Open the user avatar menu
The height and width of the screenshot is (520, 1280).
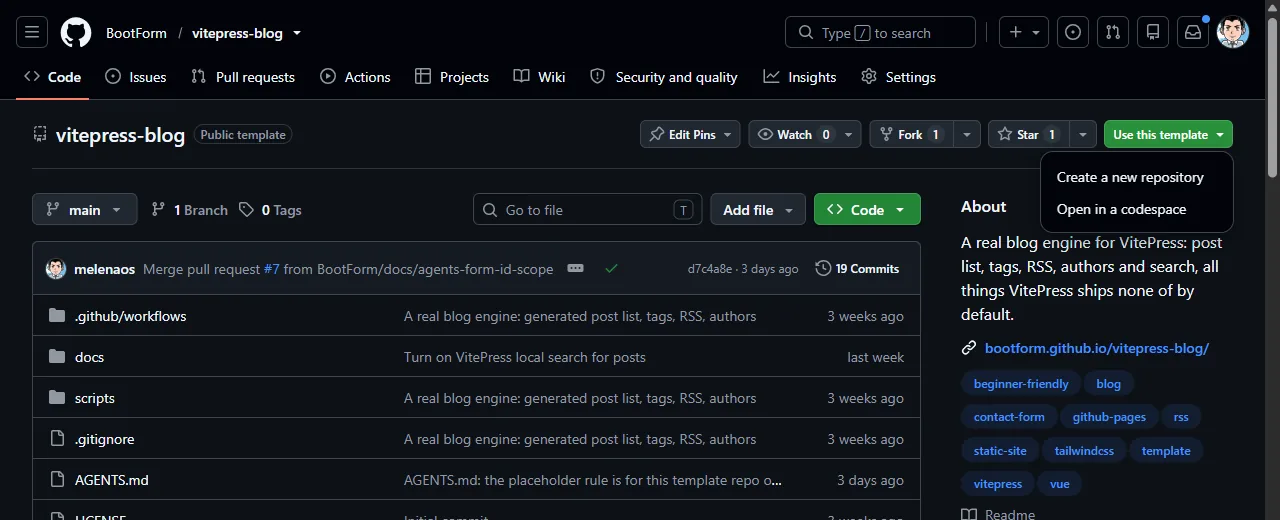(x=1233, y=33)
